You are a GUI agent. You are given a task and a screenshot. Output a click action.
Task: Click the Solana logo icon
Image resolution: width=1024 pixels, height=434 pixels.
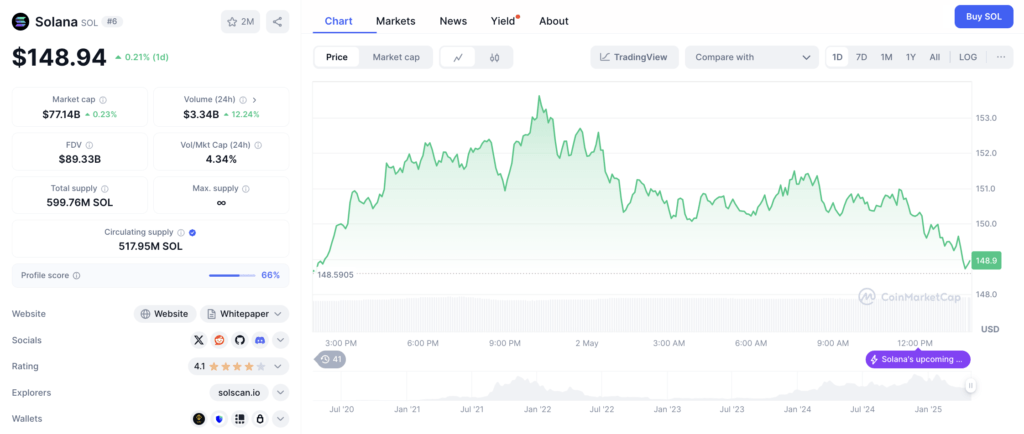[x=21, y=22]
